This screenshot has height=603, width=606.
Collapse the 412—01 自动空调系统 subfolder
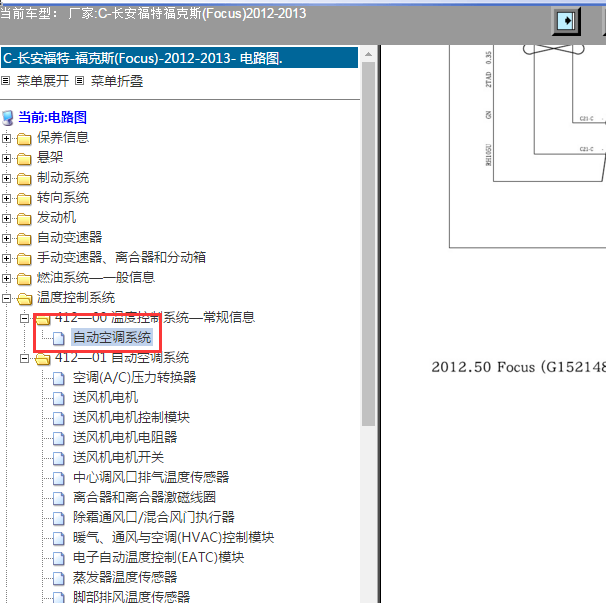click(24, 358)
